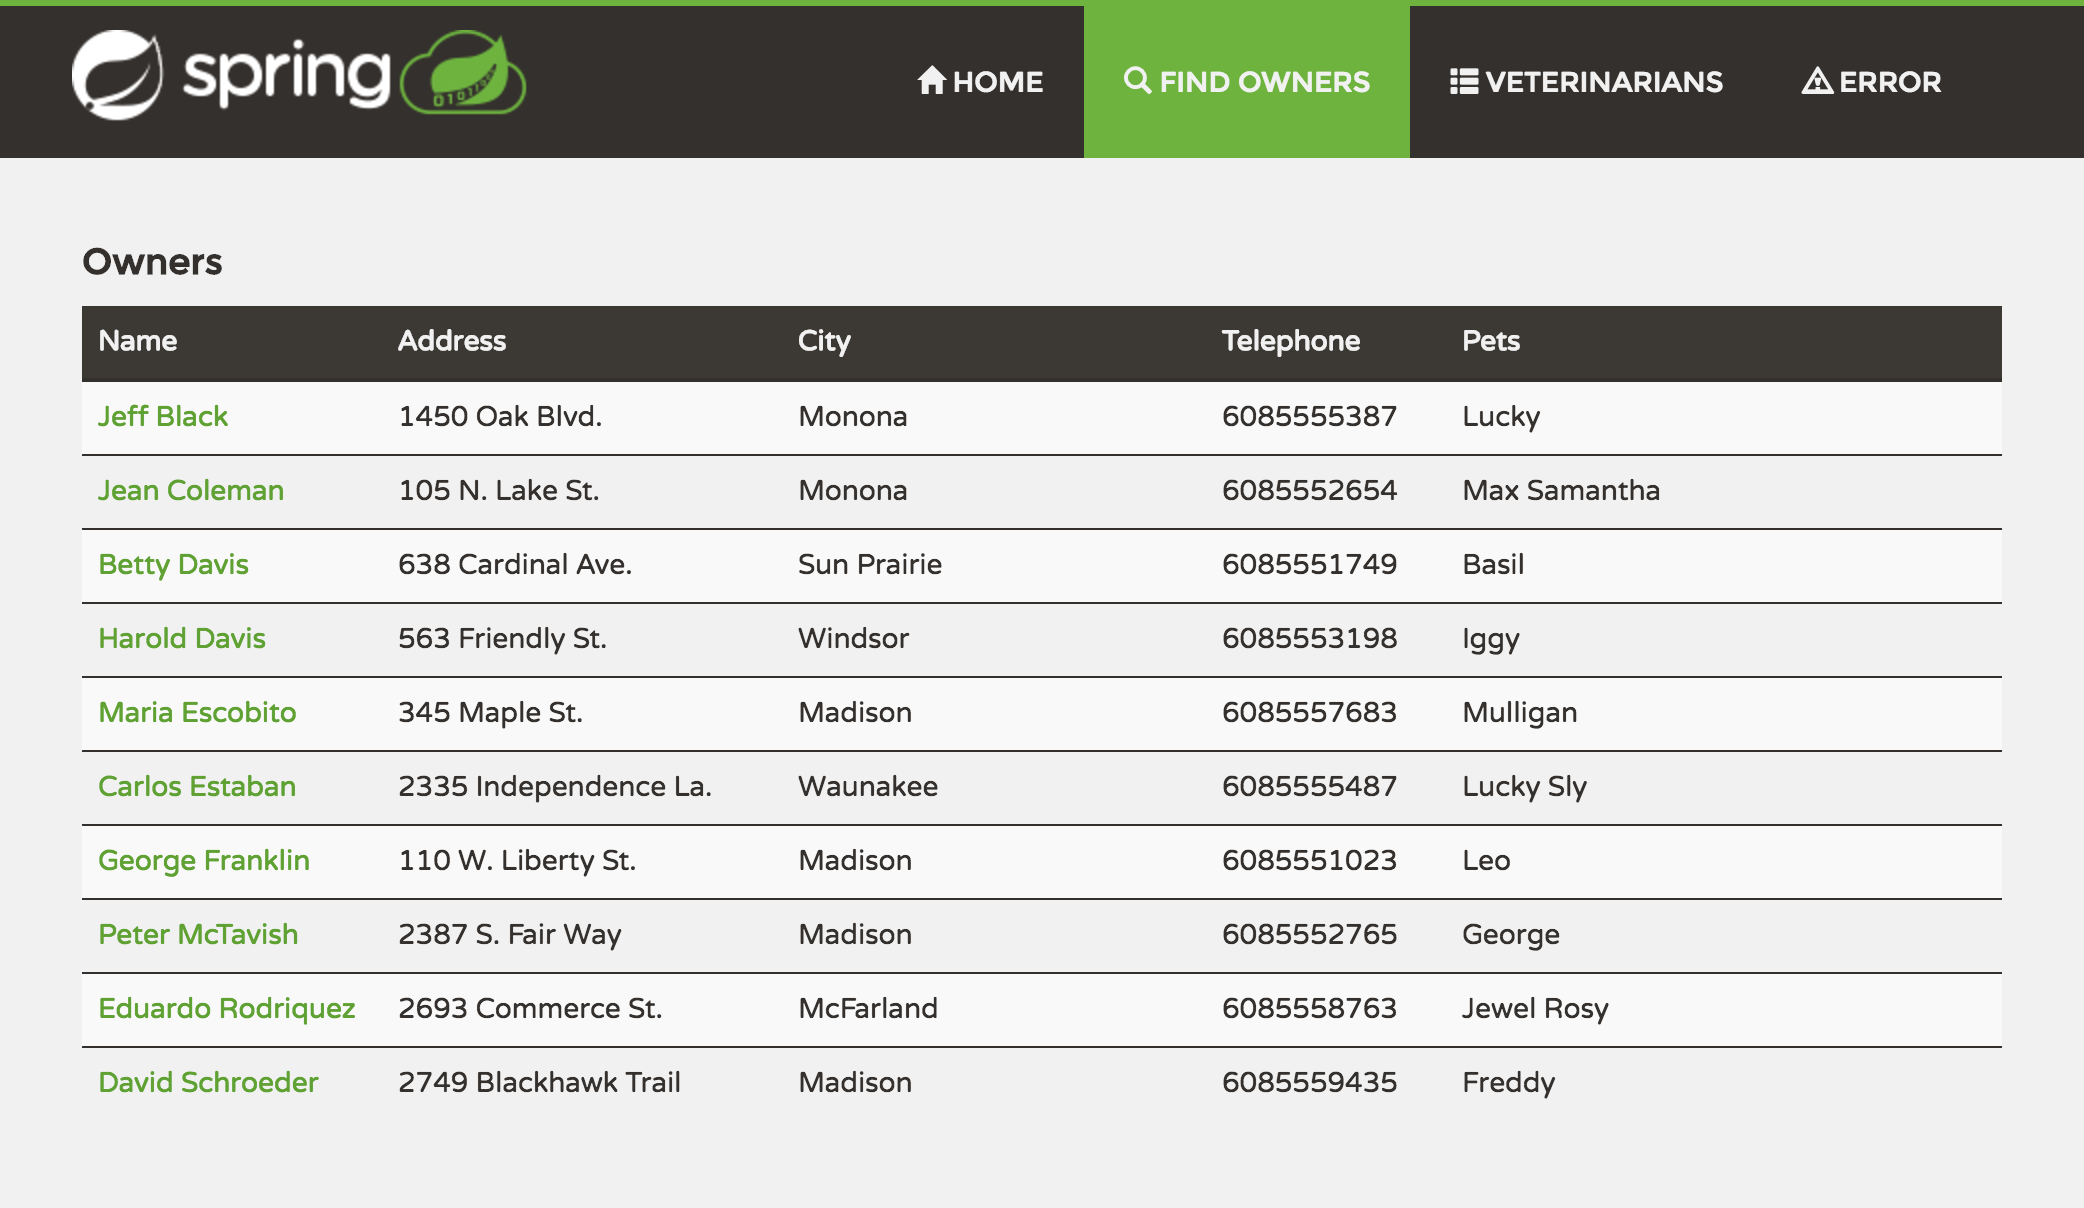Screen dimensions: 2084x1208
Task: View Betty Davis owner record
Action: pyautogui.click(x=173, y=565)
